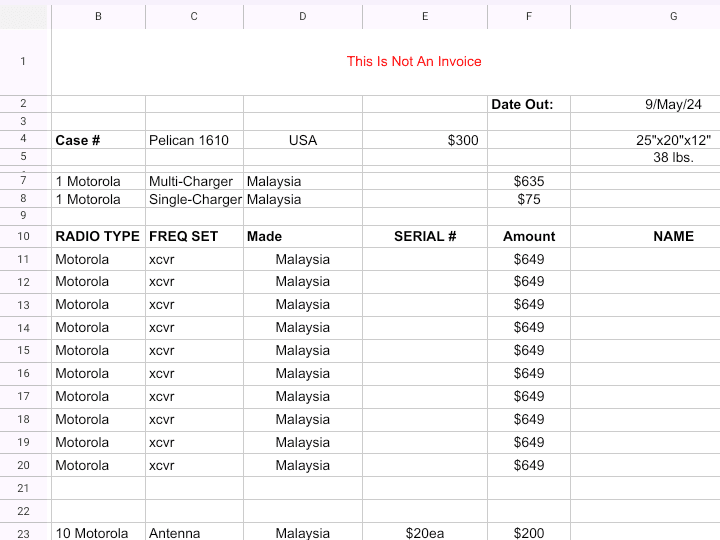Select 'Malaysia' in row 13
The height and width of the screenshot is (540, 720).
point(303,304)
